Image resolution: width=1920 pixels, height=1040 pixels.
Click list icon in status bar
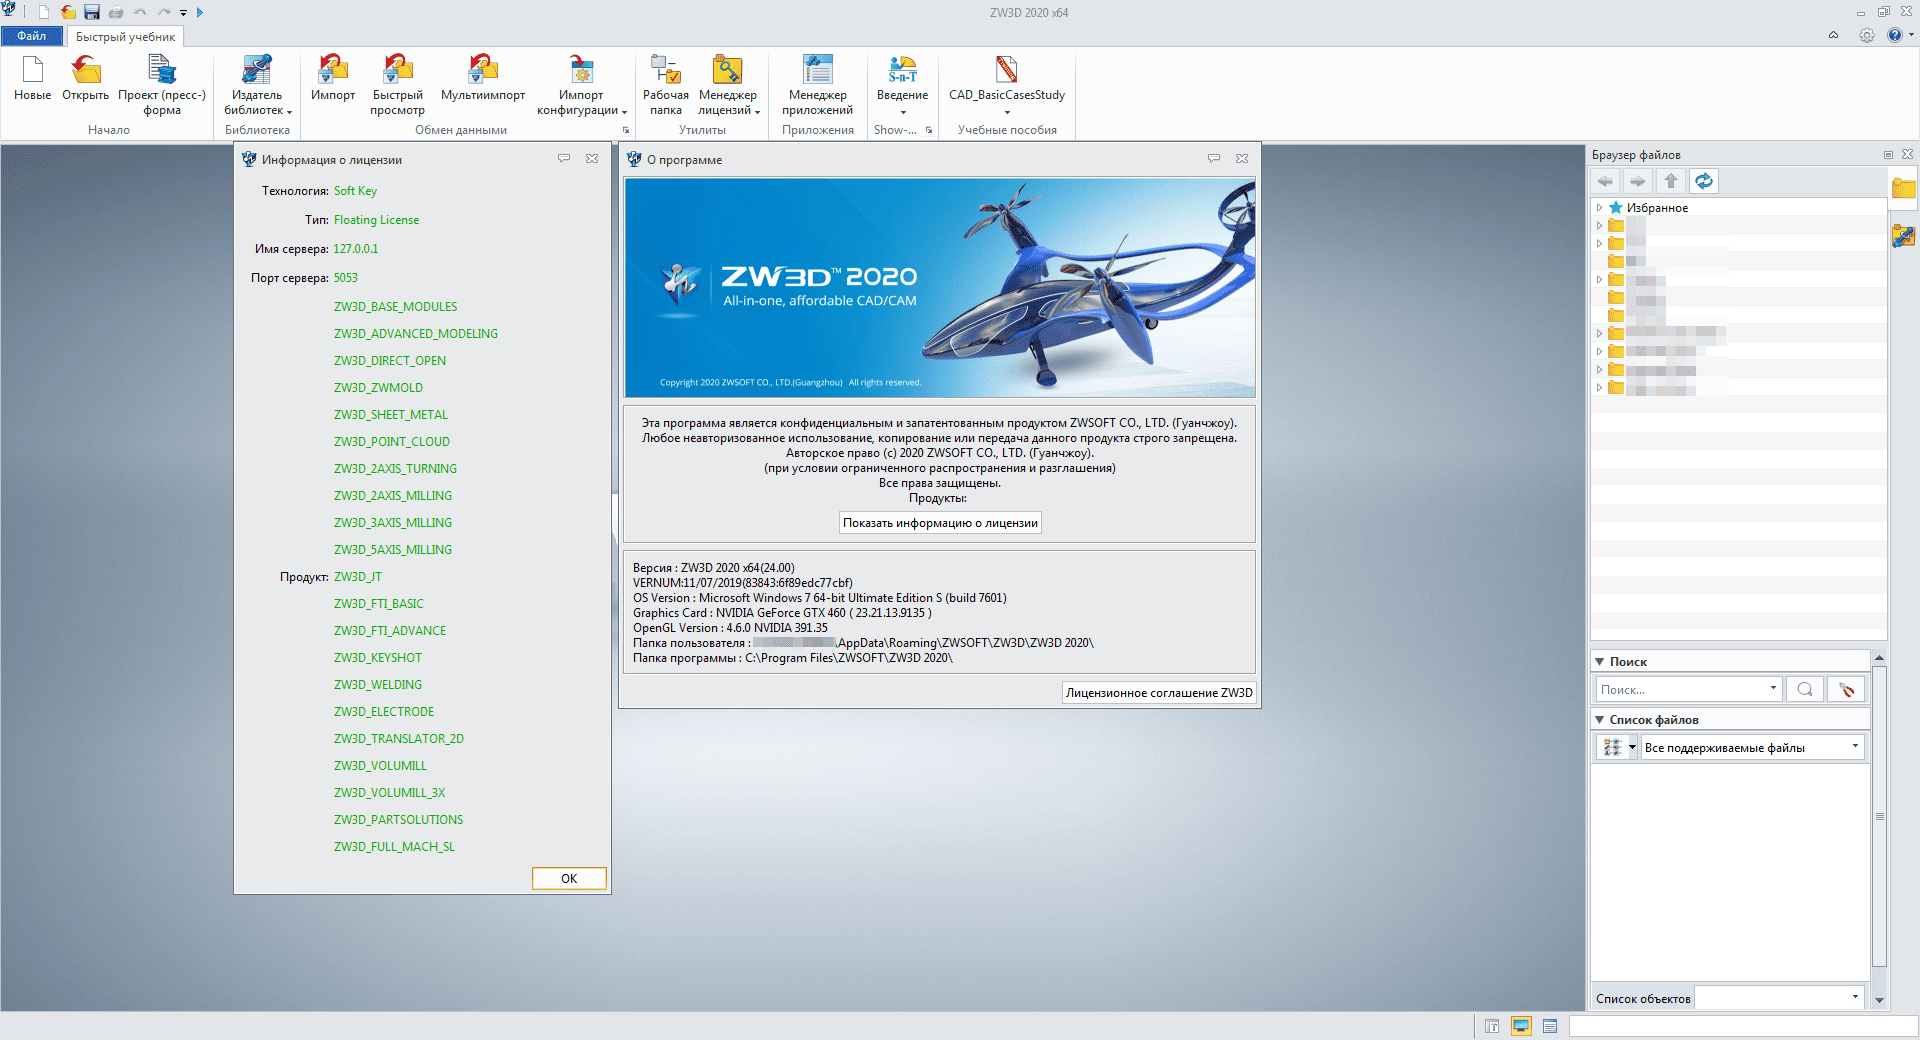(x=1550, y=1026)
